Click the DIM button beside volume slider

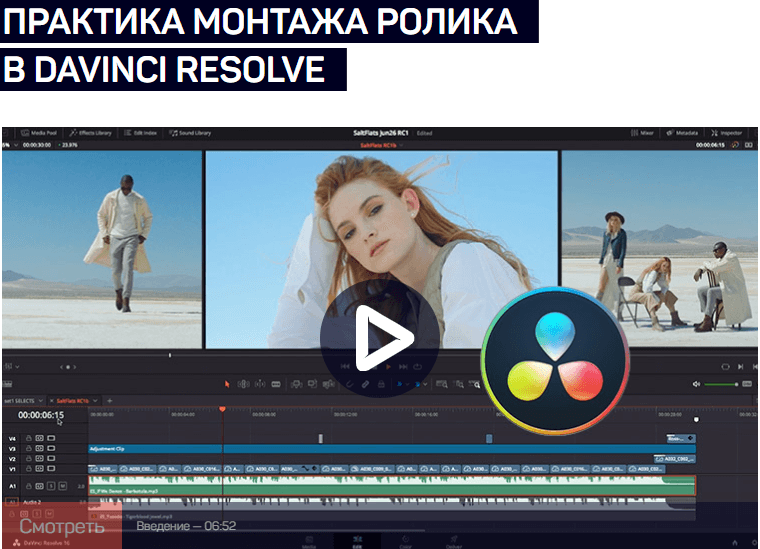click(747, 384)
